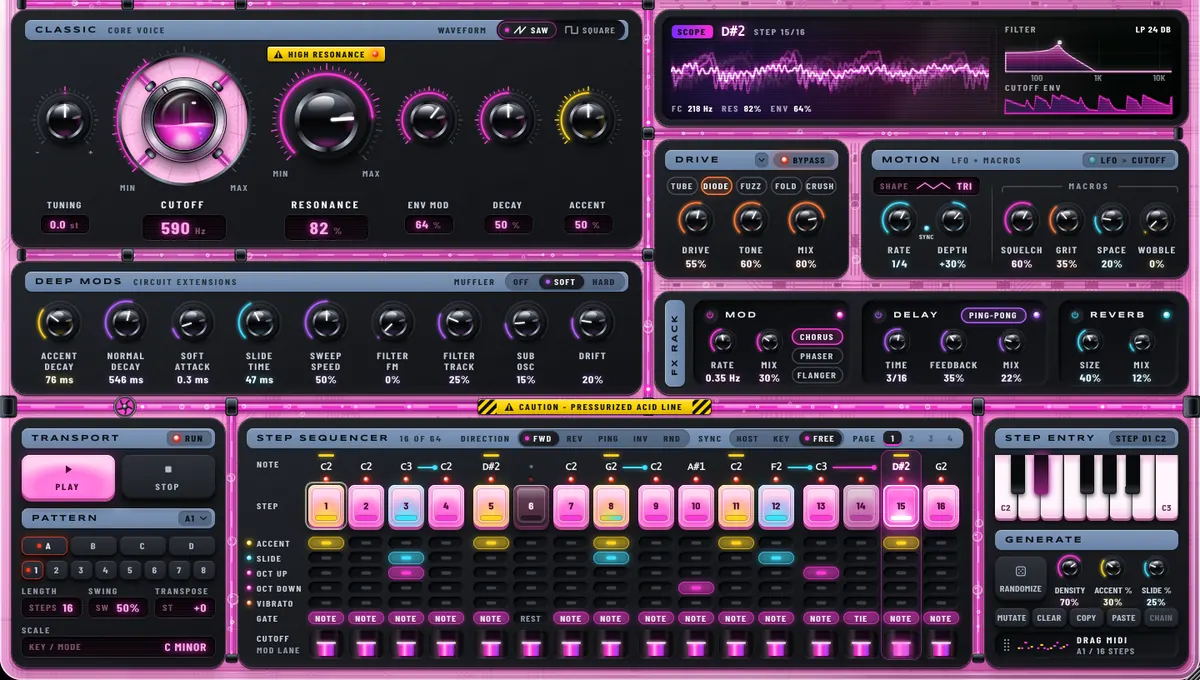Select the SAW waveform
Viewport: 1200px width, 680px height.
click(x=527, y=30)
